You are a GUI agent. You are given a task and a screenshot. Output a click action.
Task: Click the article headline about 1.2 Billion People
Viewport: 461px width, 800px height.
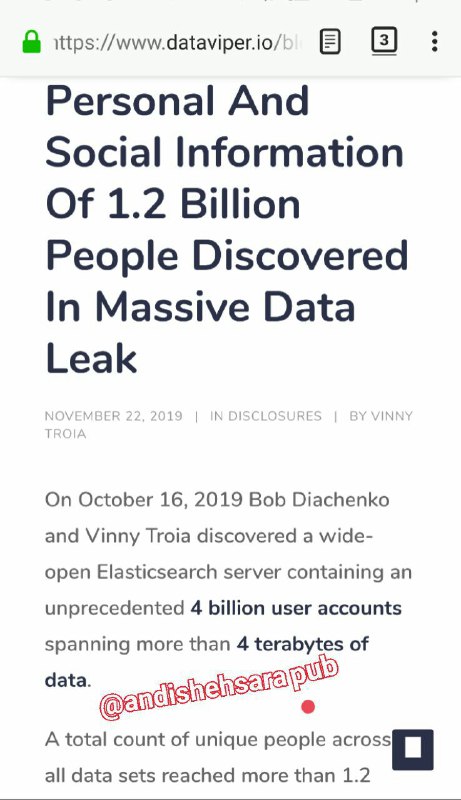pos(227,230)
